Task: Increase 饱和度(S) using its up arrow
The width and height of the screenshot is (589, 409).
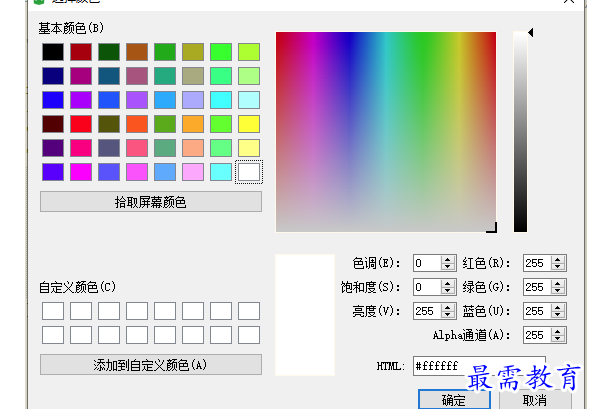Action: pyautogui.click(x=447, y=284)
